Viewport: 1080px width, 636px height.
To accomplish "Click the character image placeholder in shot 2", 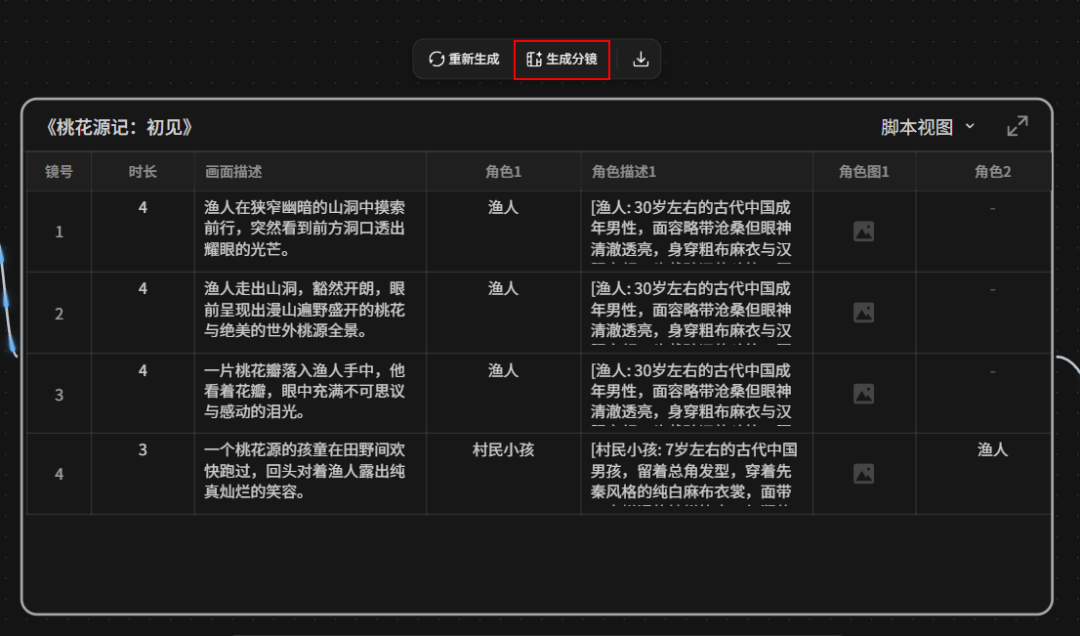I will point(865,311).
